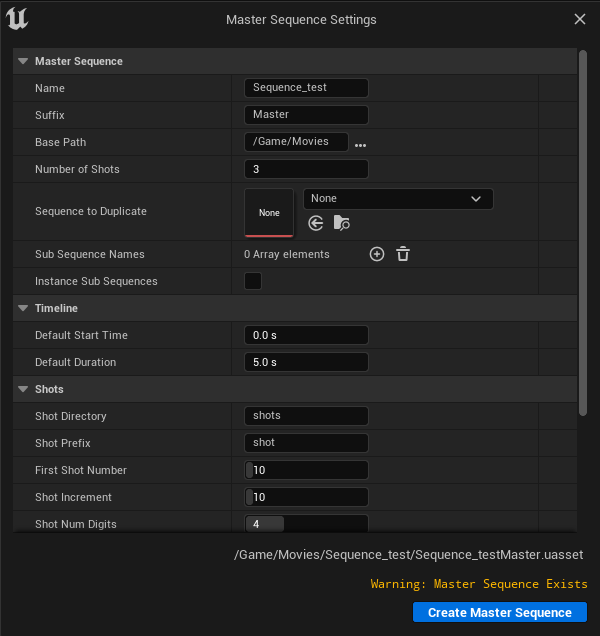
Task: Open the Sequence to Duplicate None dropdown
Action: pos(398,199)
